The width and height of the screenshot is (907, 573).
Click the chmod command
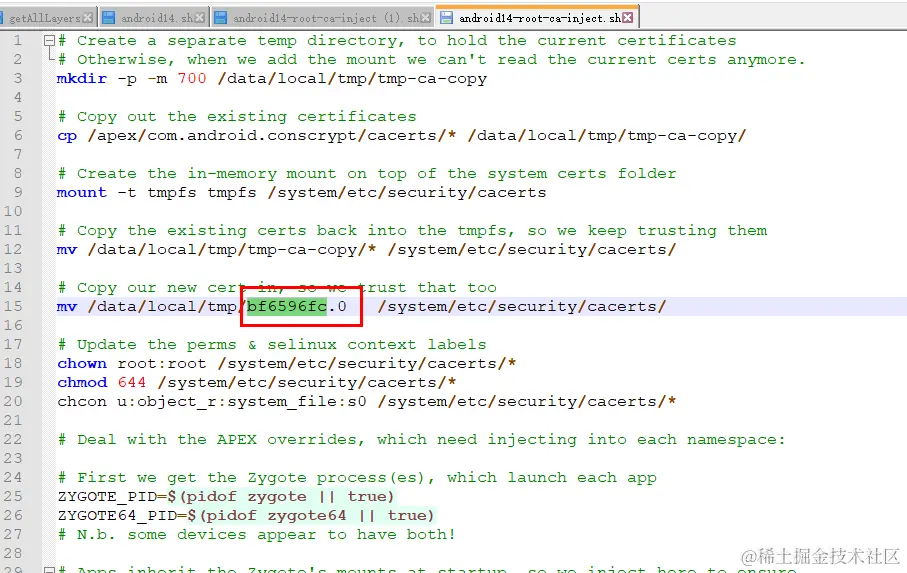coord(82,382)
